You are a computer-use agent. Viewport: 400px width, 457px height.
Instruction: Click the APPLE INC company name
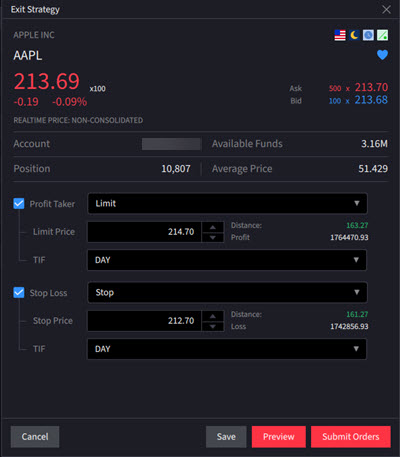click(x=34, y=35)
